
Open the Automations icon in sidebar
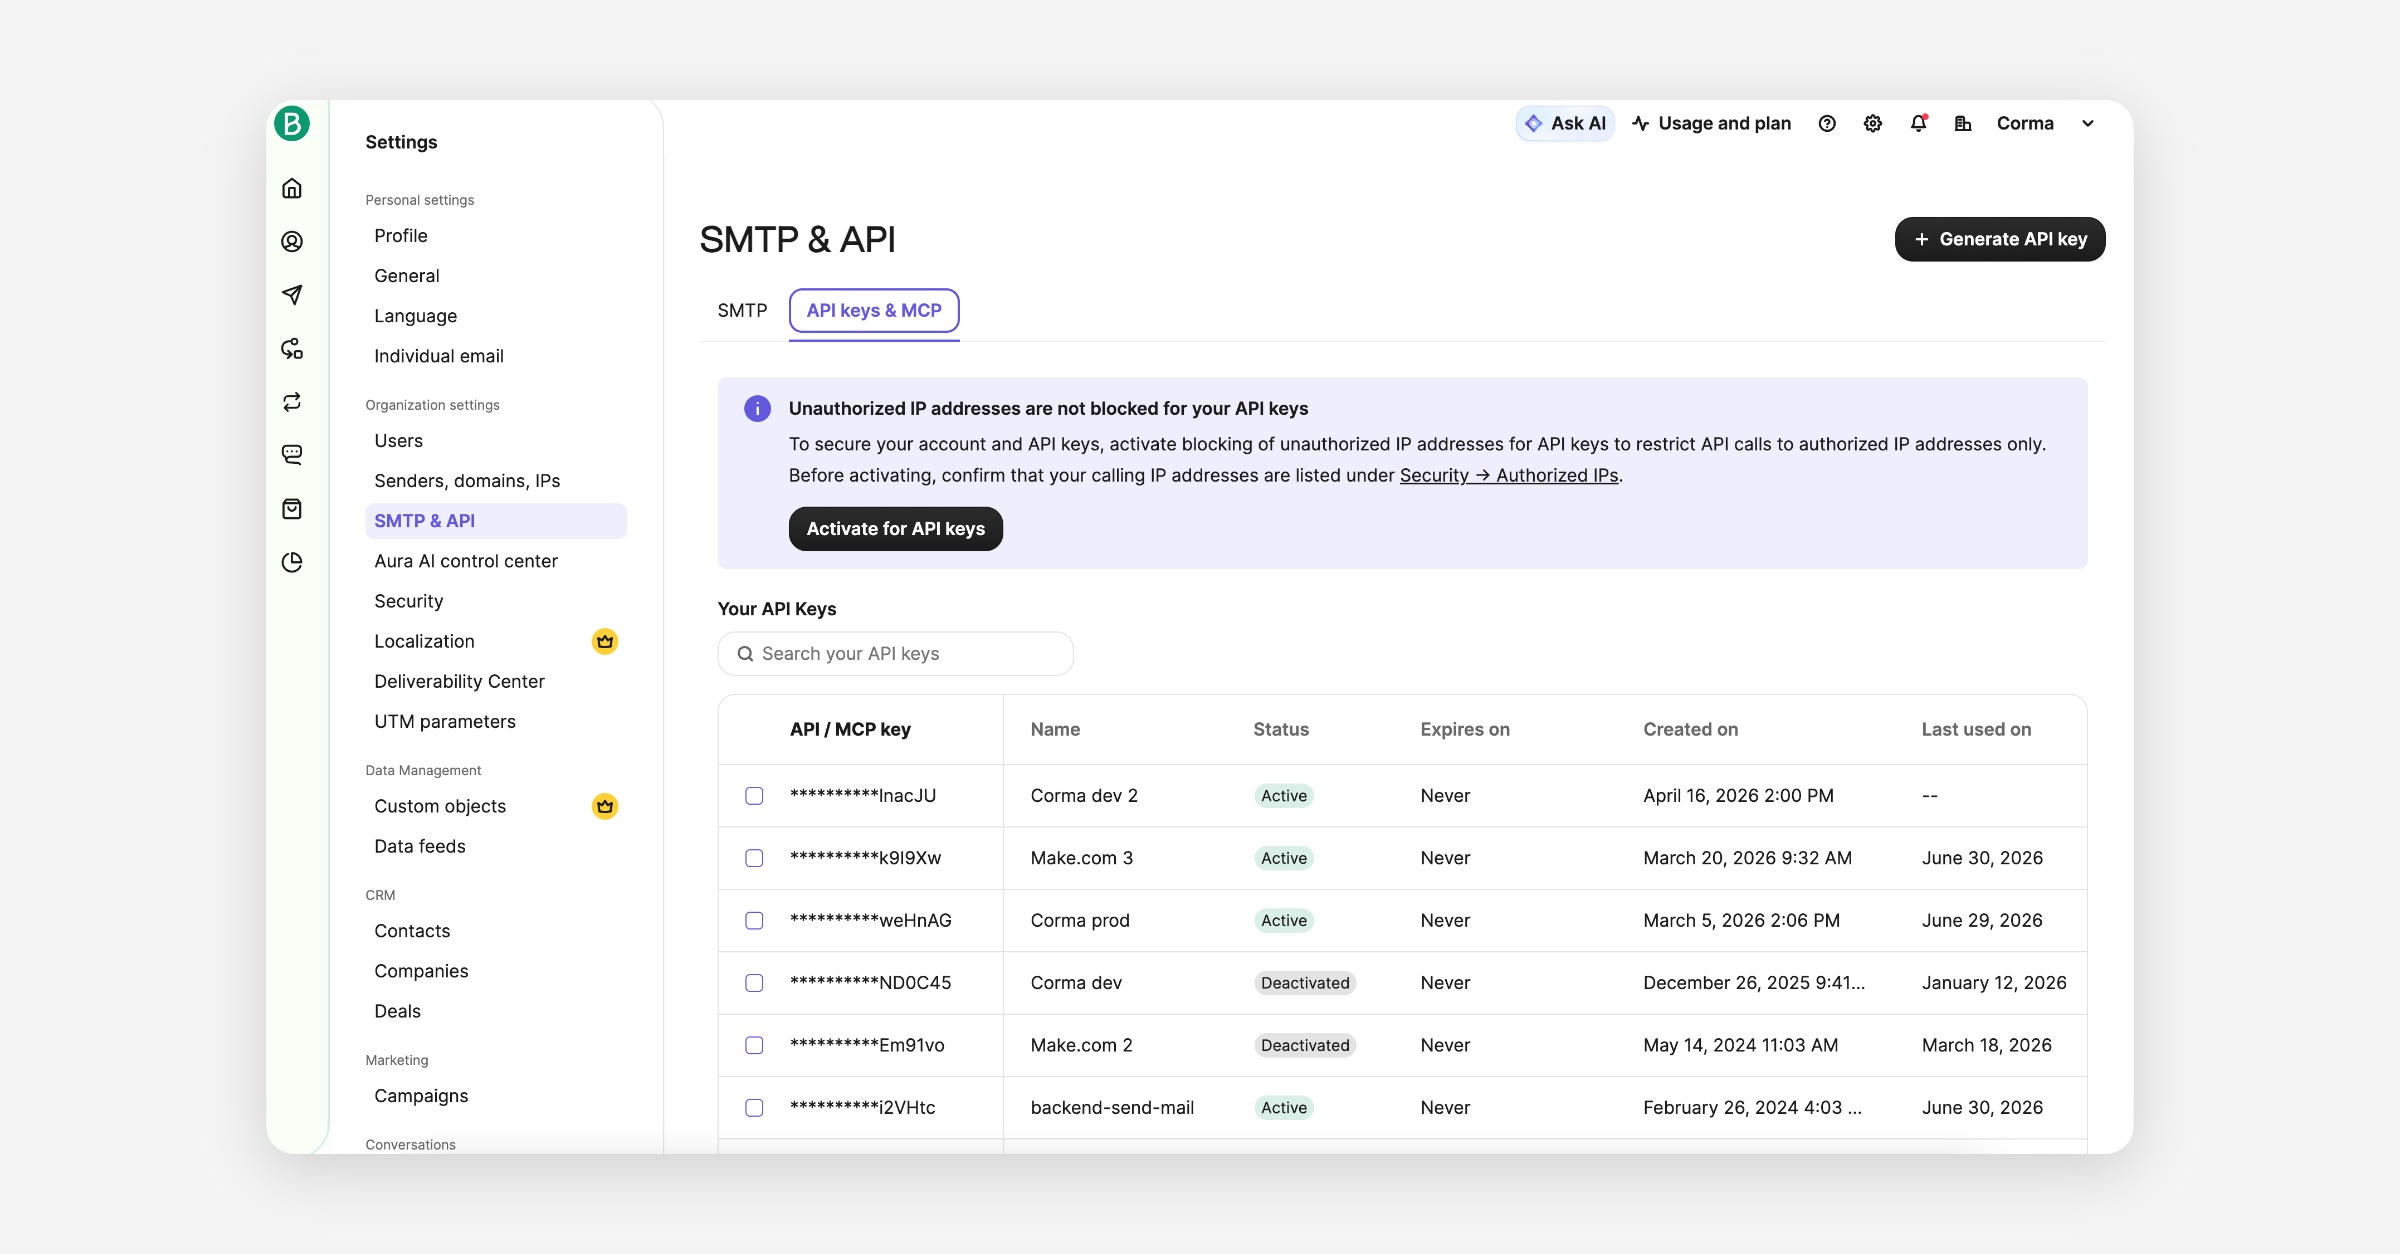coord(292,348)
